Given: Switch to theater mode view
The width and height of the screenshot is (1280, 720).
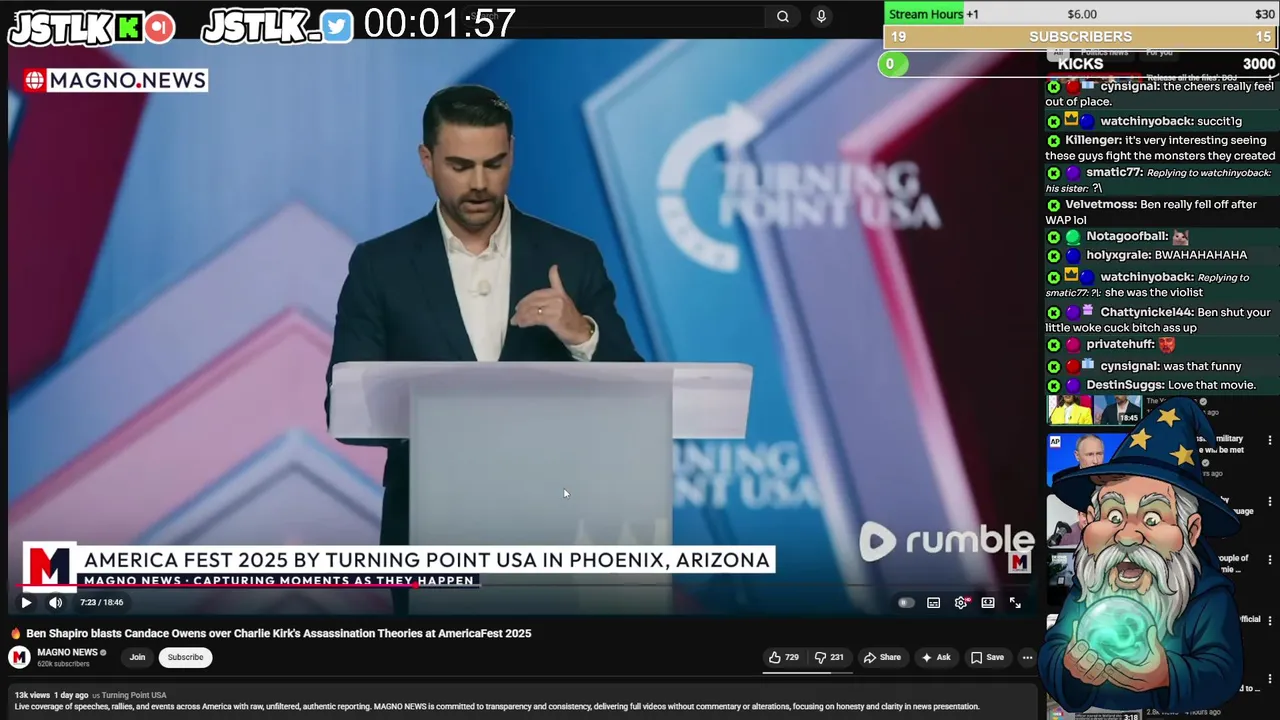Looking at the screenshot, I should (x=988, y=602).
